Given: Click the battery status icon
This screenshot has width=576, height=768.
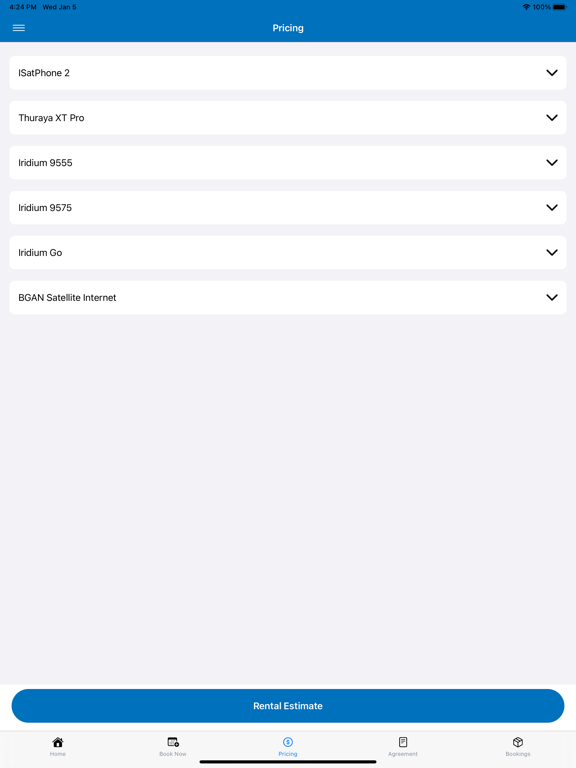Looking at the screenshot, I should (559, 7).
